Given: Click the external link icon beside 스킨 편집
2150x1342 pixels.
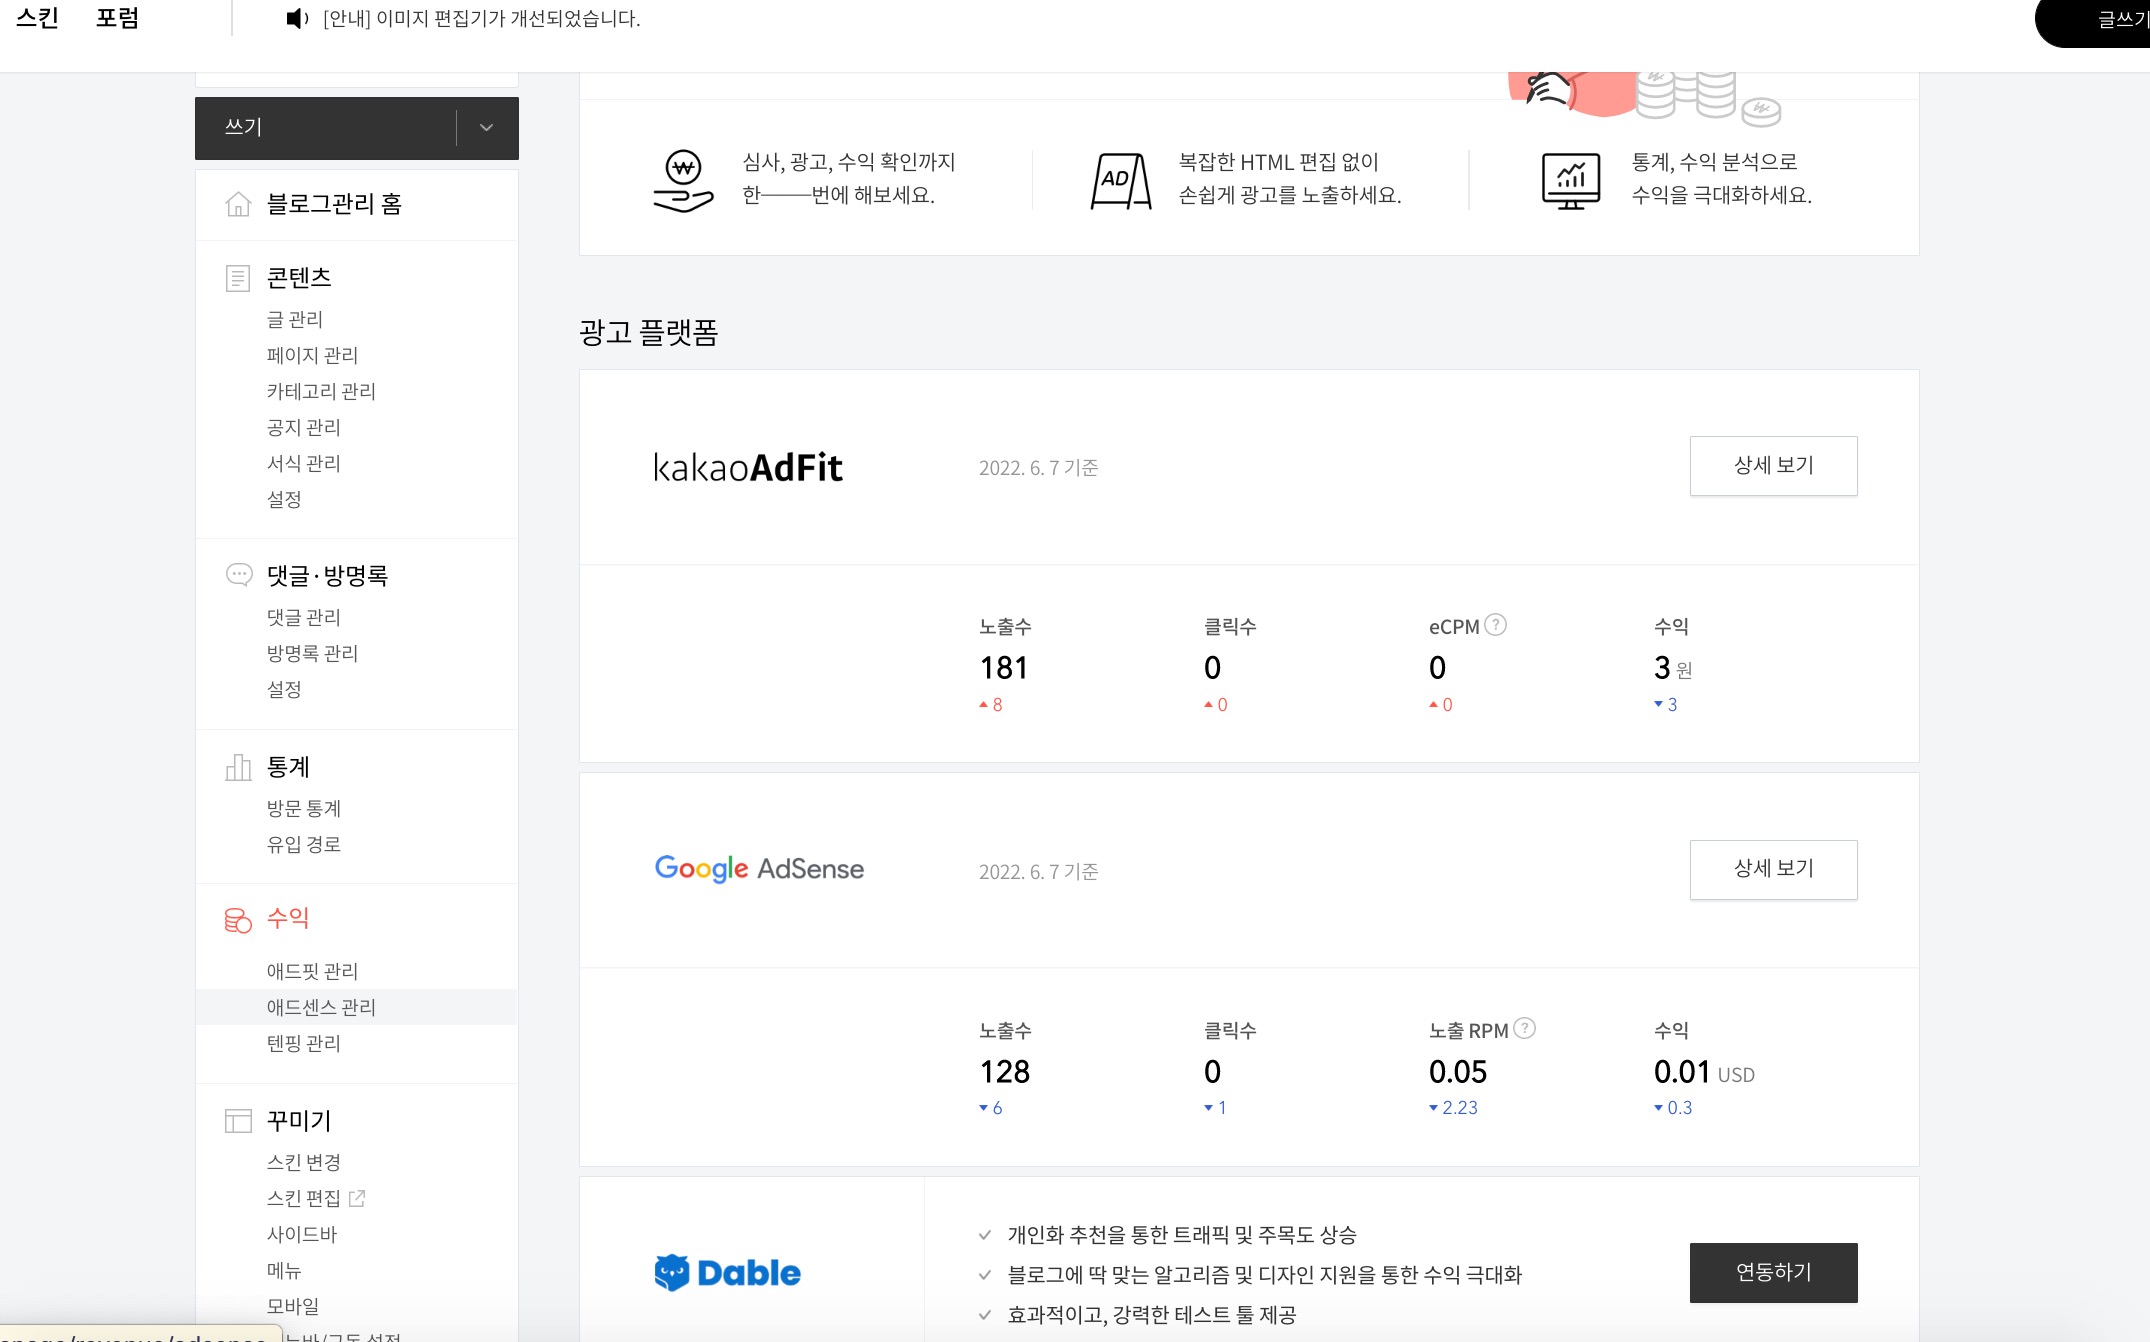Looking at the screenshot, I should 357,1198.
